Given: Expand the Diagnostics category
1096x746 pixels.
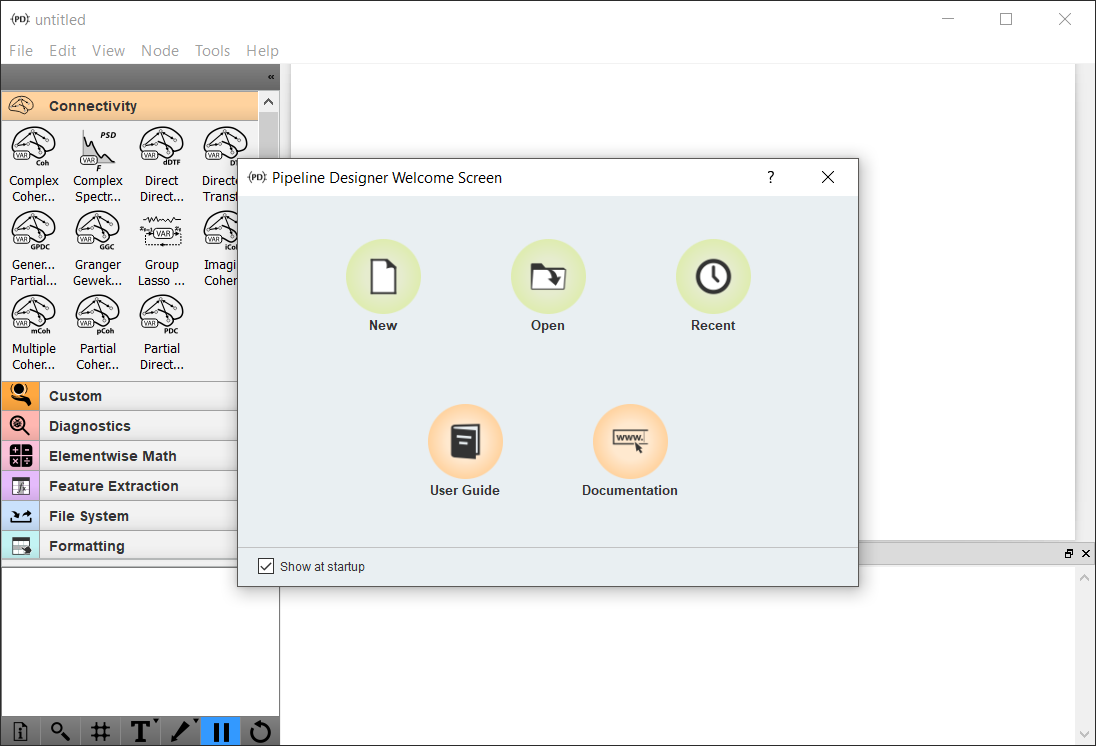Looking at the screenshot, I should [90, 426].
